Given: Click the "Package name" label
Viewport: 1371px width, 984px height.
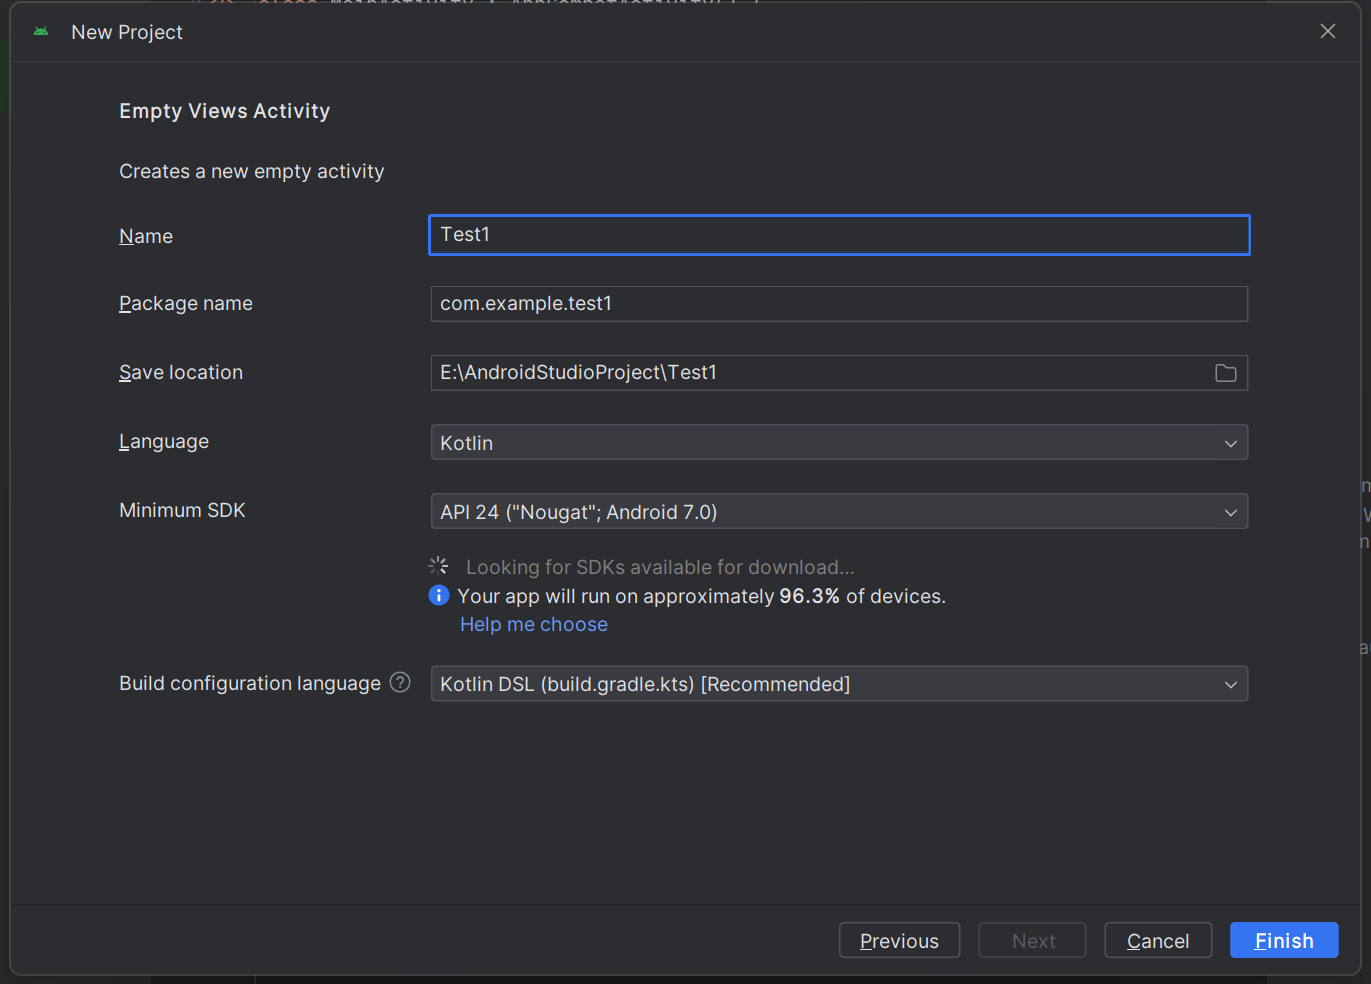Looking at the screenshot, I should [x=186, y=304].
